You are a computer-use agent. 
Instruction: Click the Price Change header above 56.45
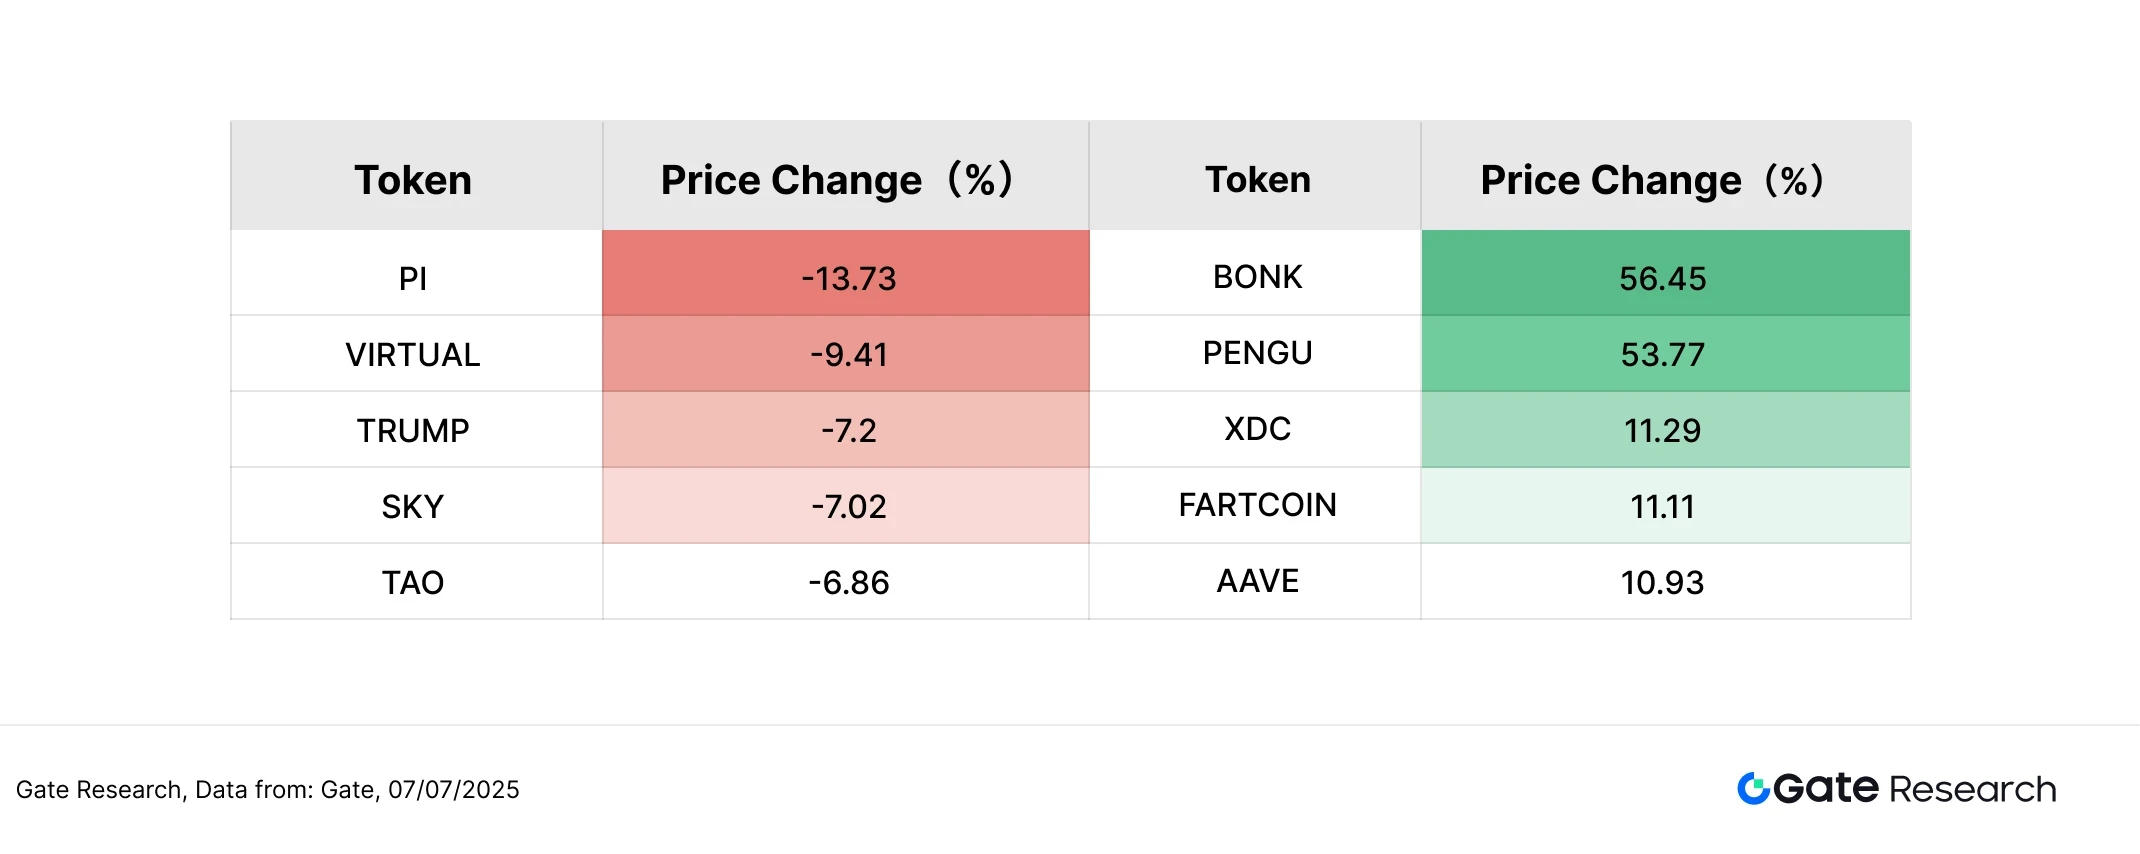click(x=1653, y=180)
